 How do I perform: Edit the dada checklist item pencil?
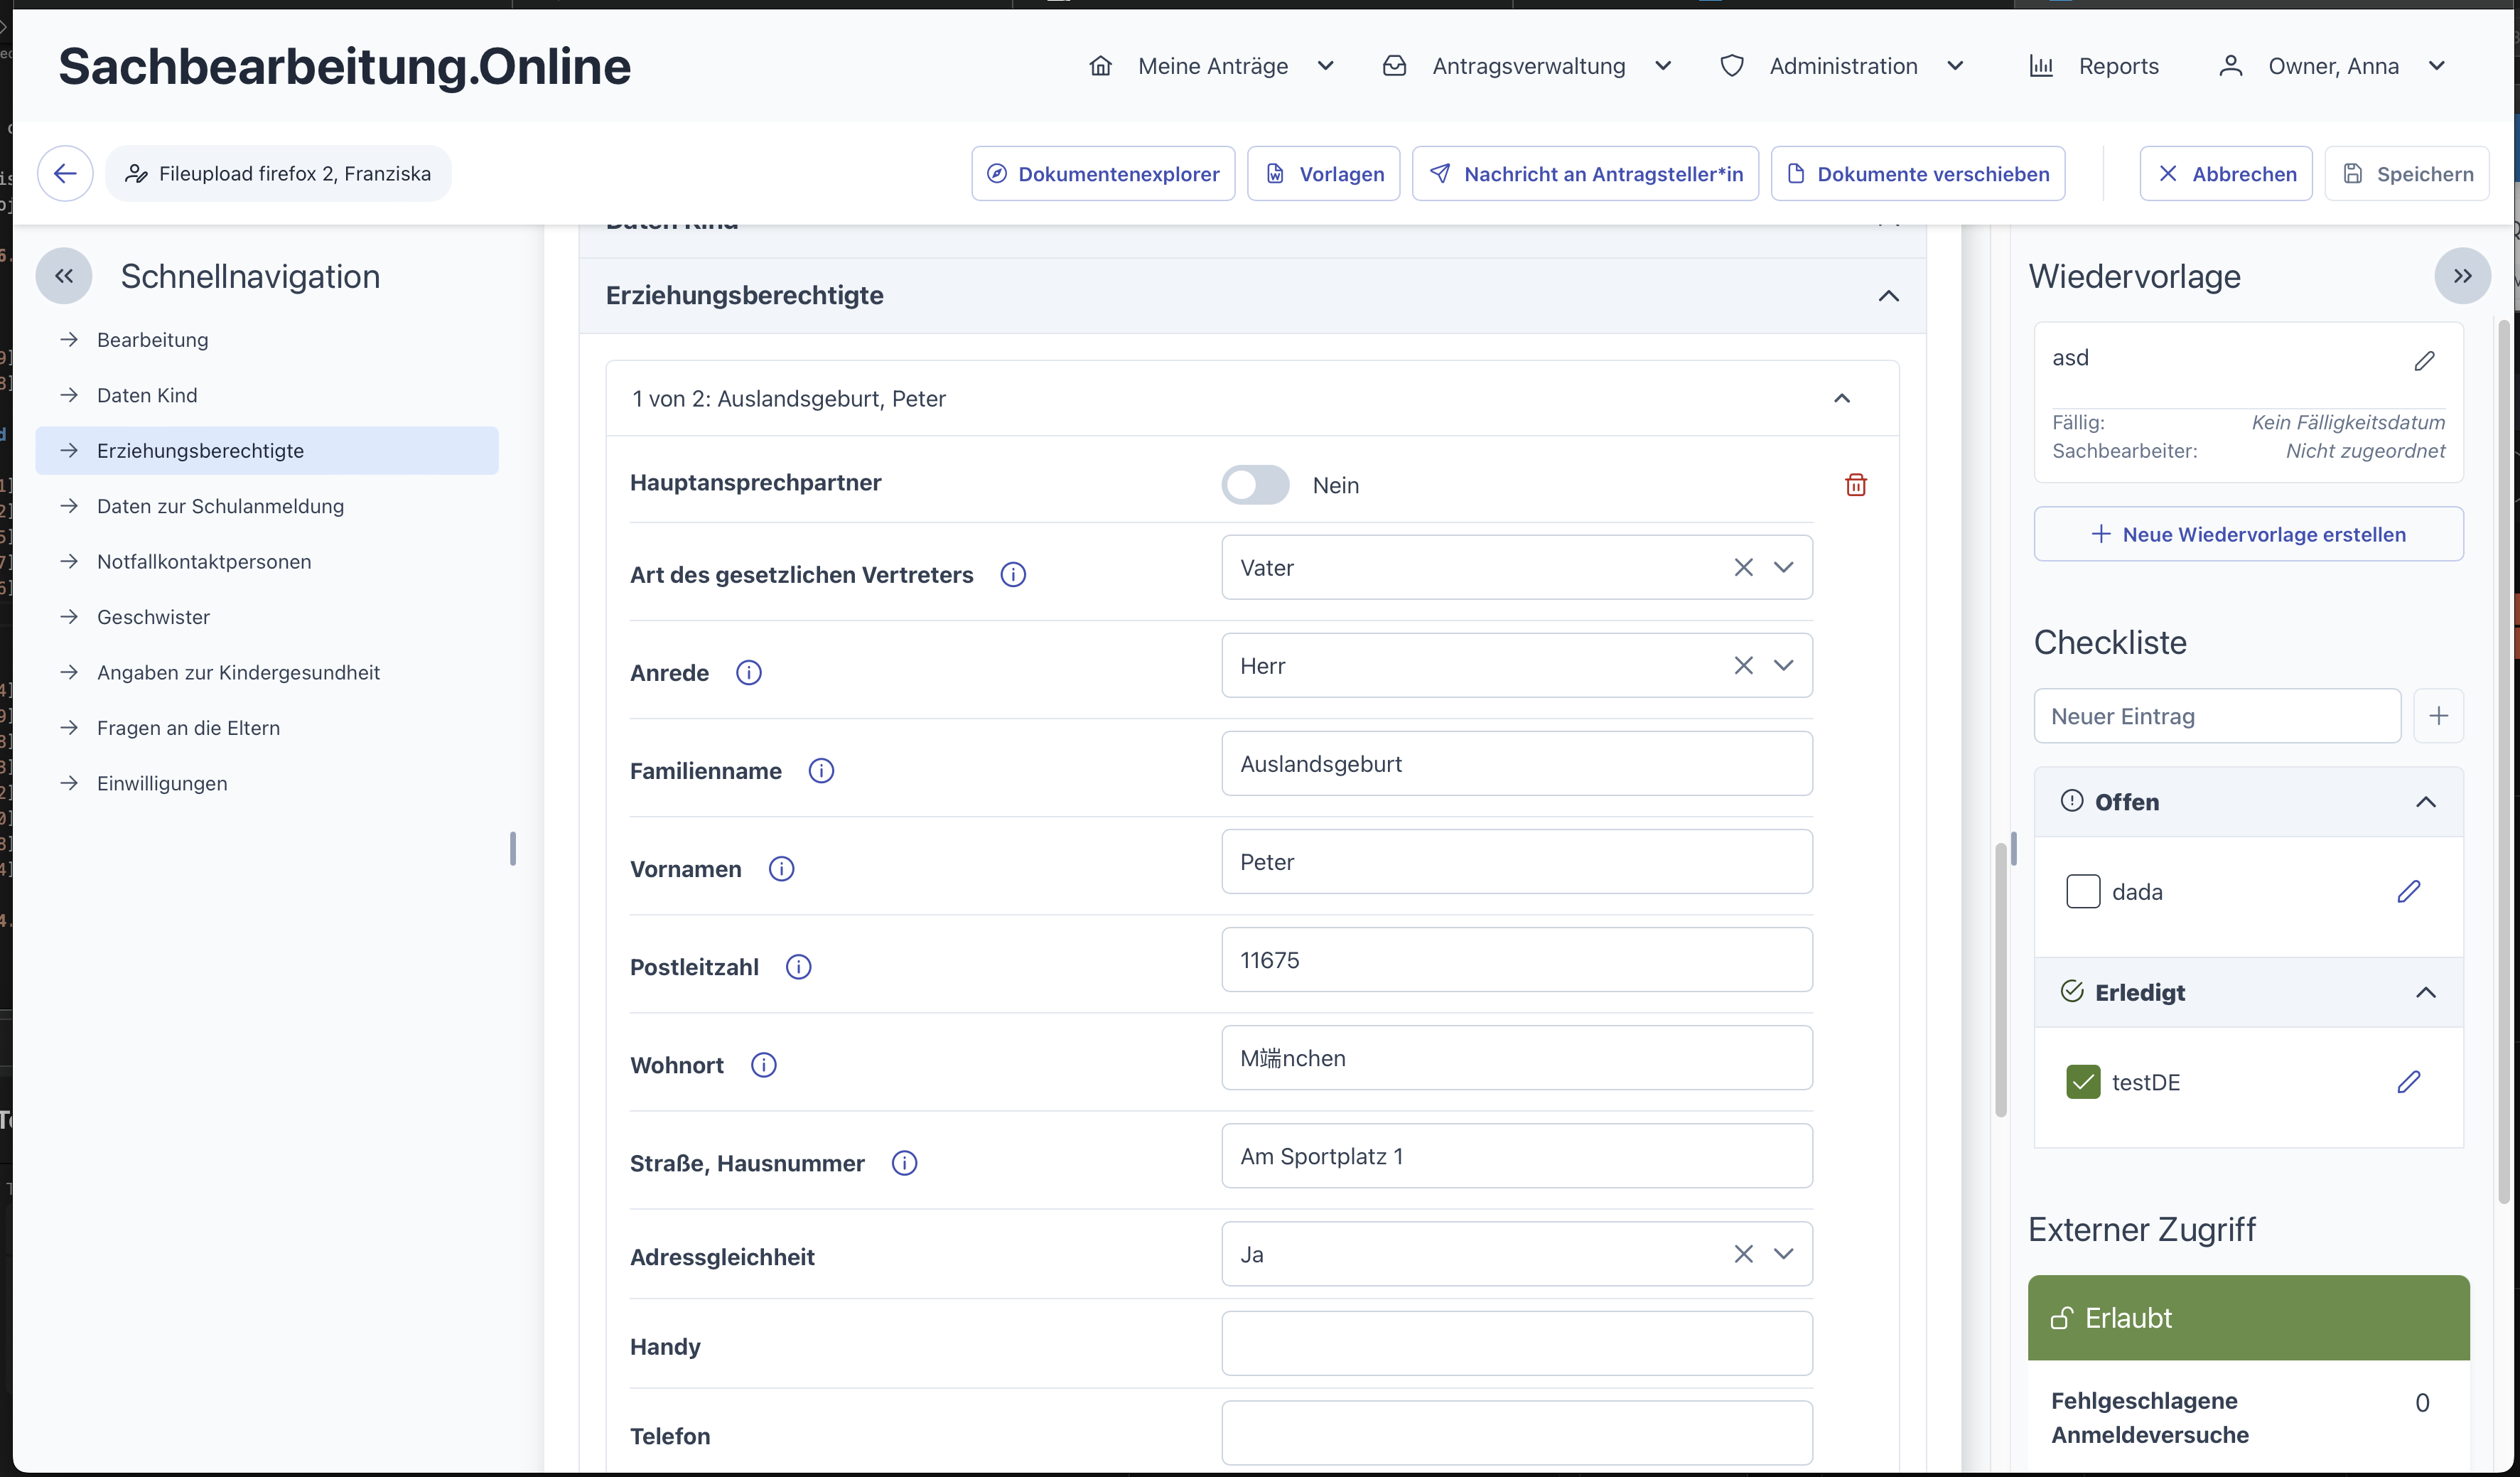tap(2408, 891)
